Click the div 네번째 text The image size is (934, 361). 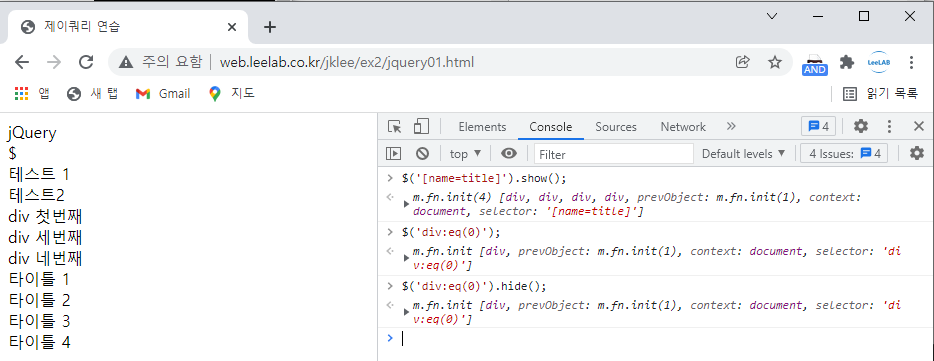tap(45, 259)
